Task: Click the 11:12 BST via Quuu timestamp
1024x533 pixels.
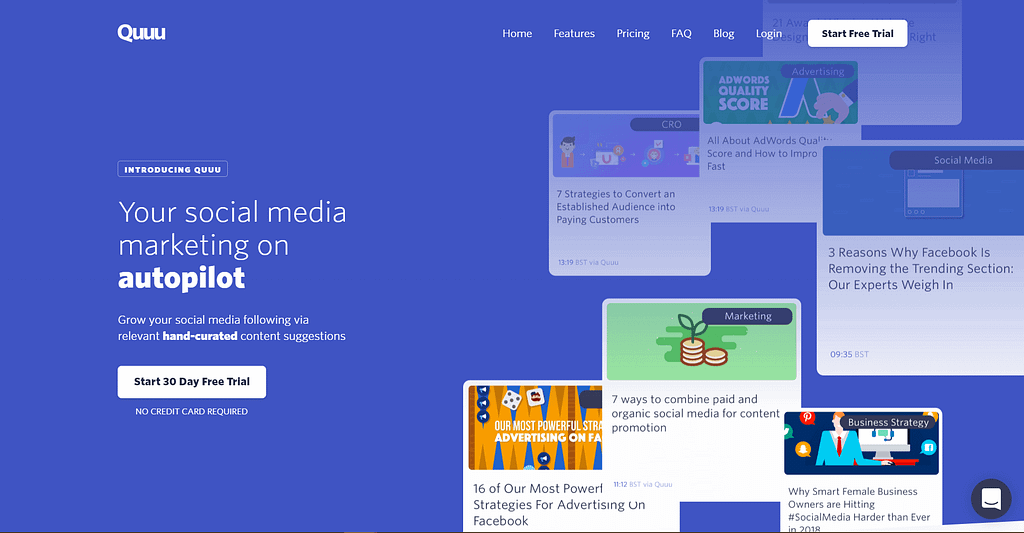Action: point(643,484)
